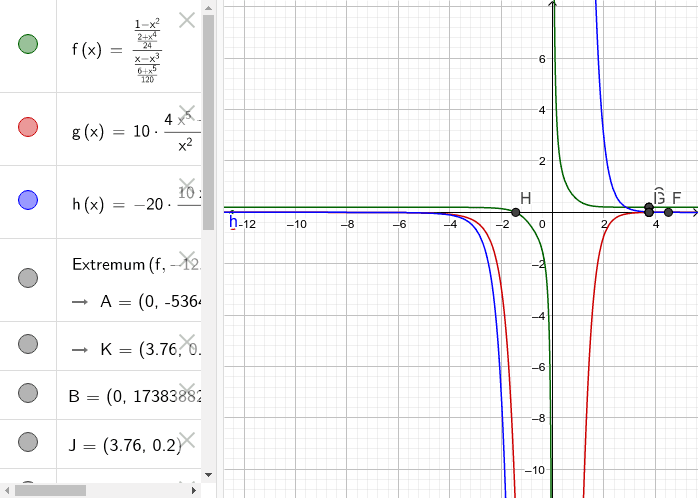This screenshot has width=700, height=500.
Task: Select the B = (0, 17383882 entry
Action: [135, 396]
